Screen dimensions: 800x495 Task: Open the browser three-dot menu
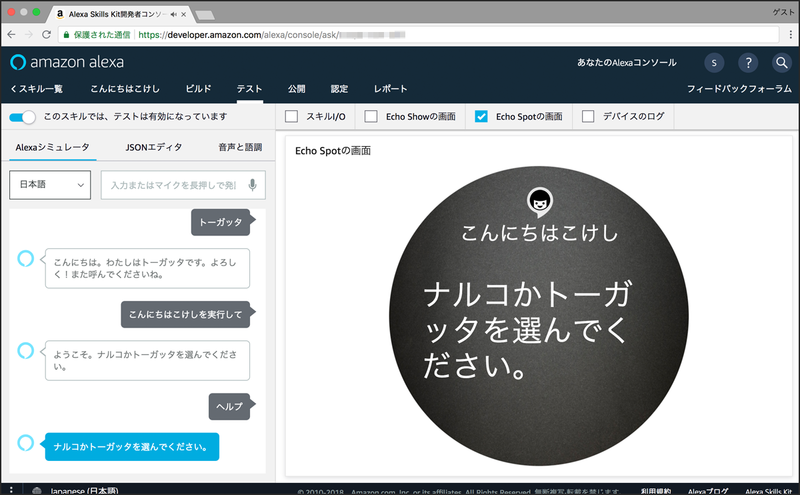[x=791, y=35]
